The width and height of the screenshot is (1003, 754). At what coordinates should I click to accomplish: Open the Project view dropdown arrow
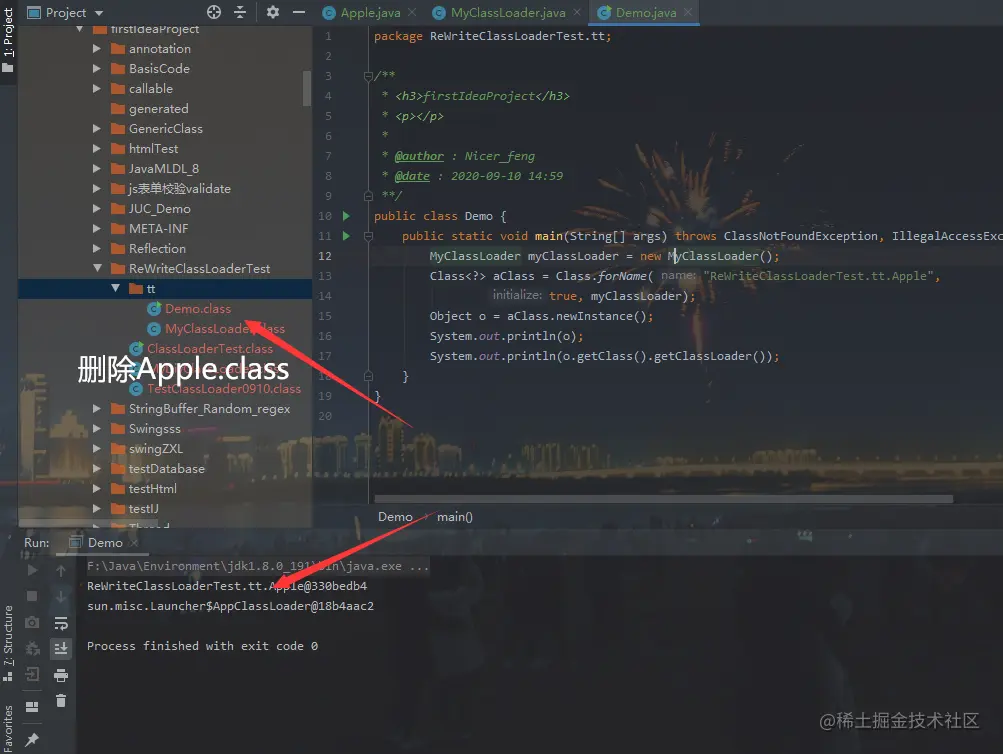point(99,13)
